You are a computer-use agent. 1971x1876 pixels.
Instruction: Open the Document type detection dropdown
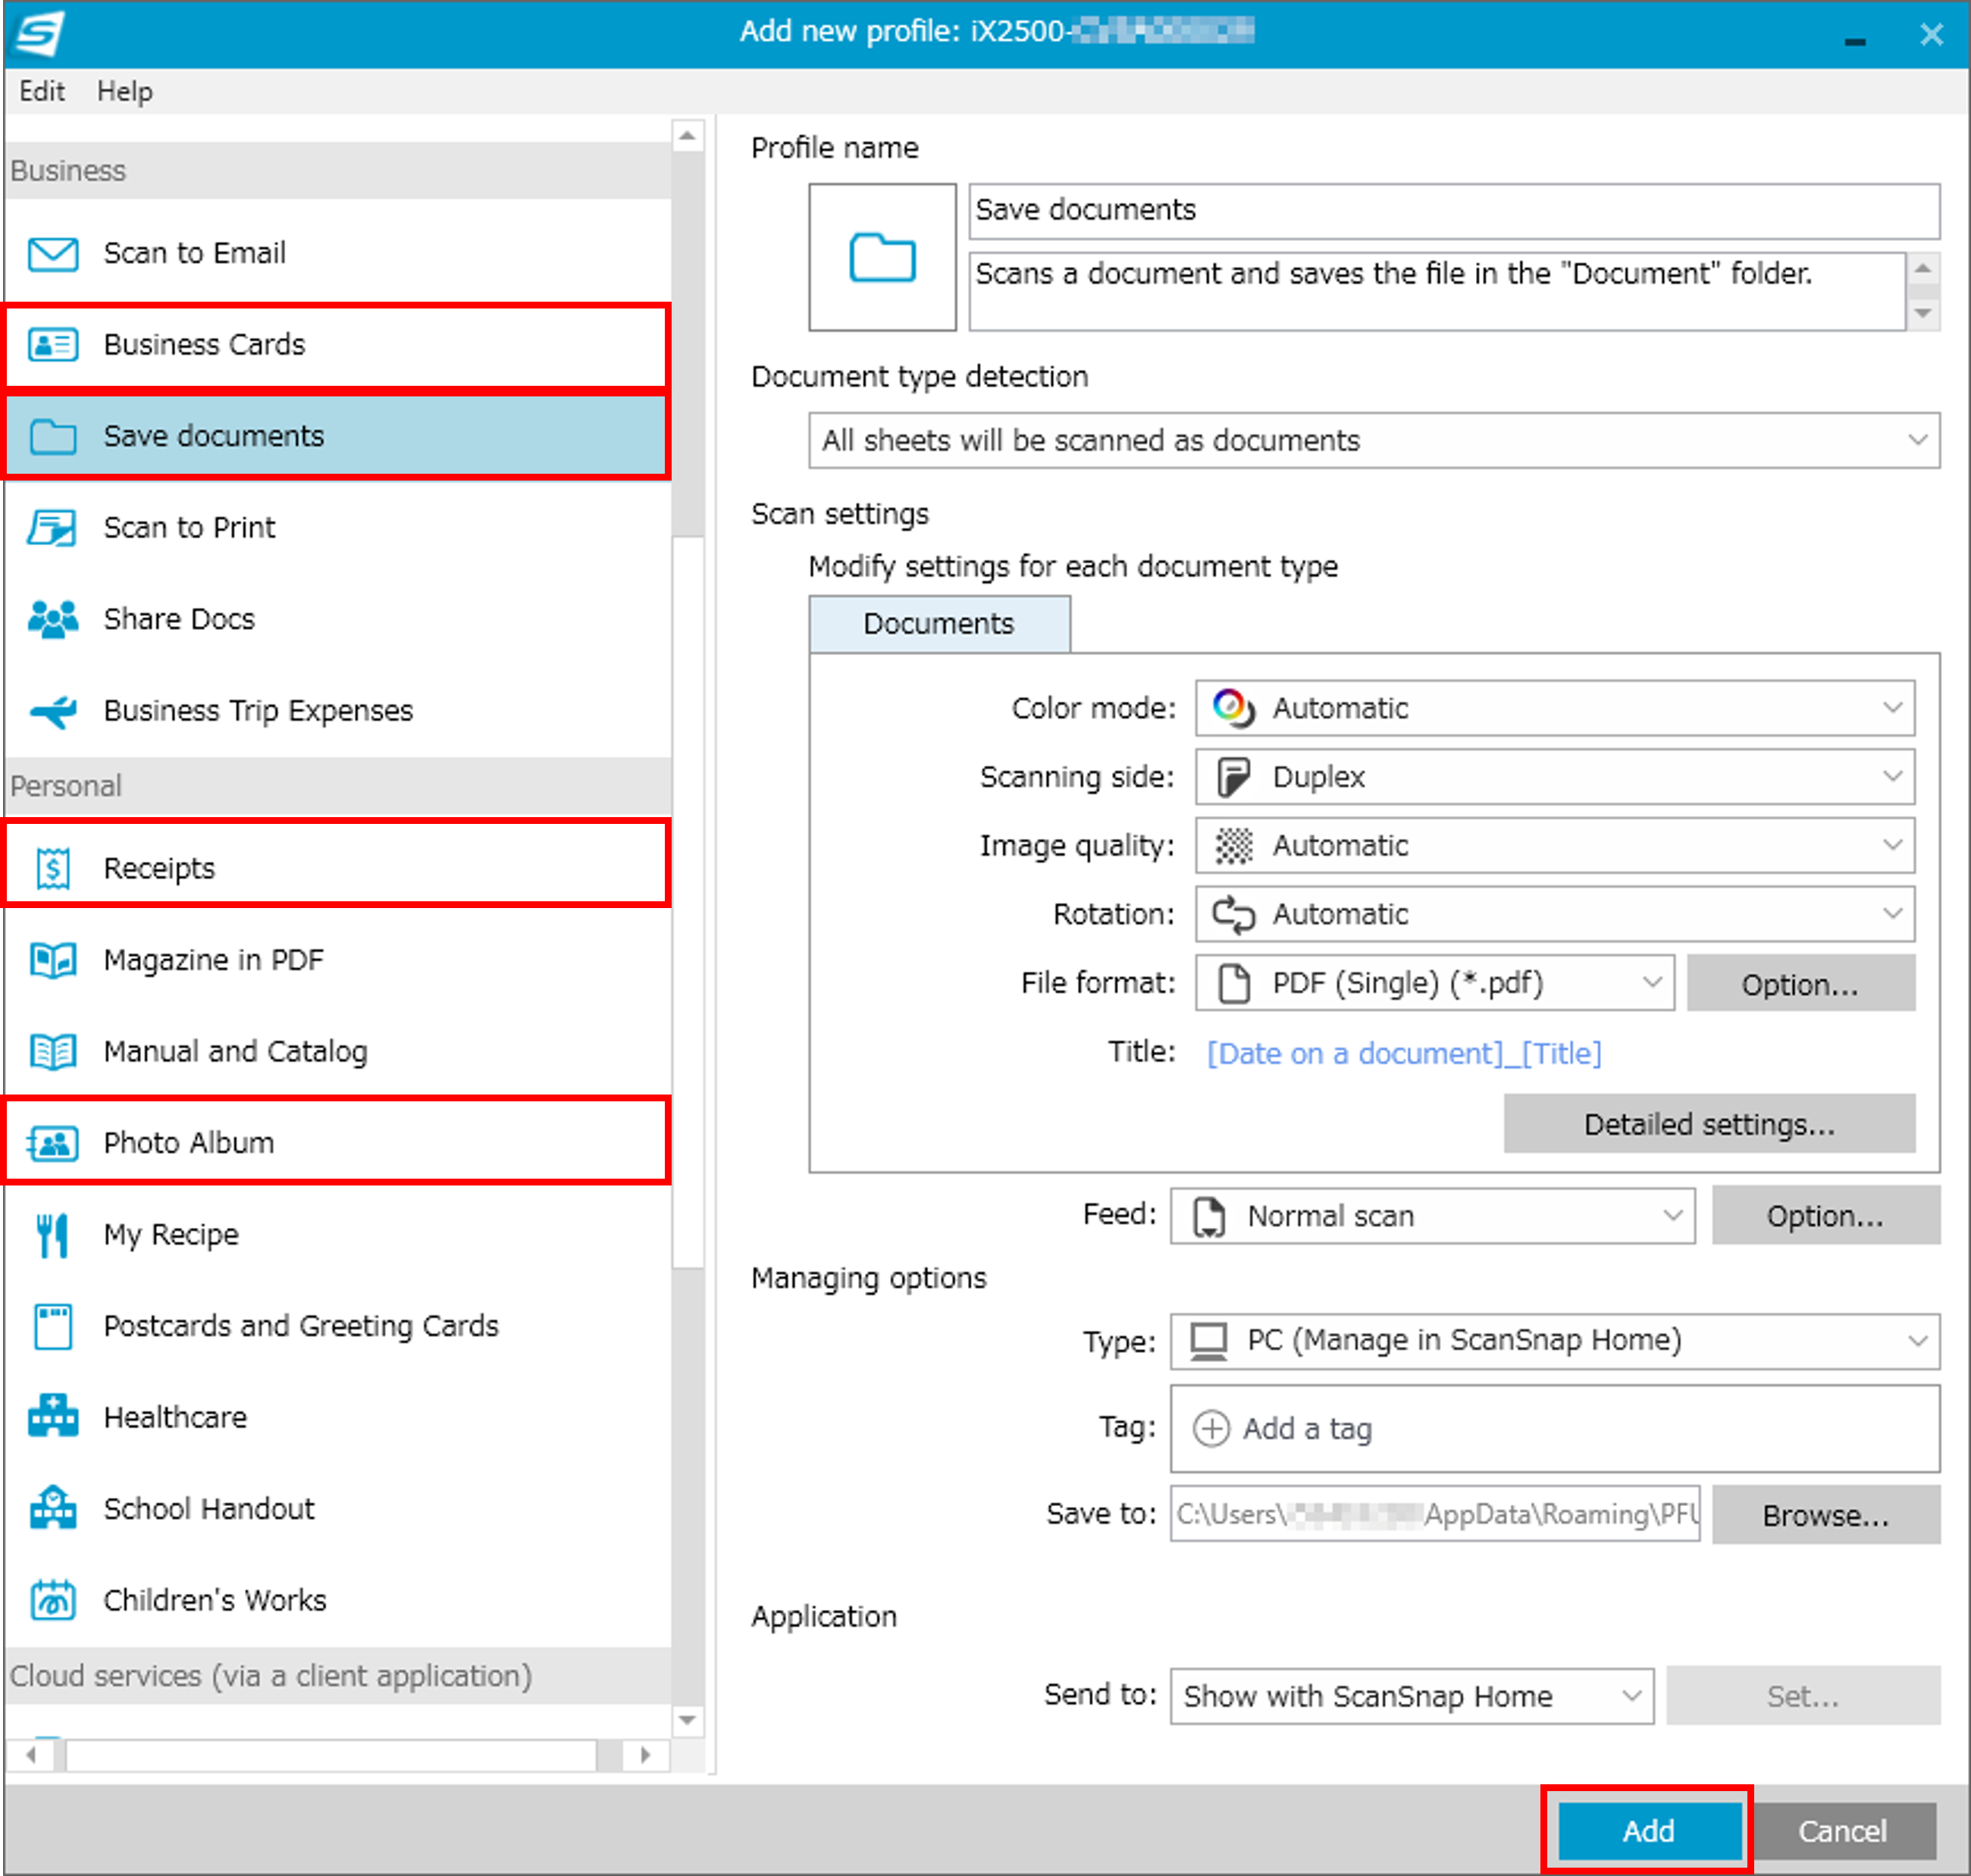tap(1374, 441)
